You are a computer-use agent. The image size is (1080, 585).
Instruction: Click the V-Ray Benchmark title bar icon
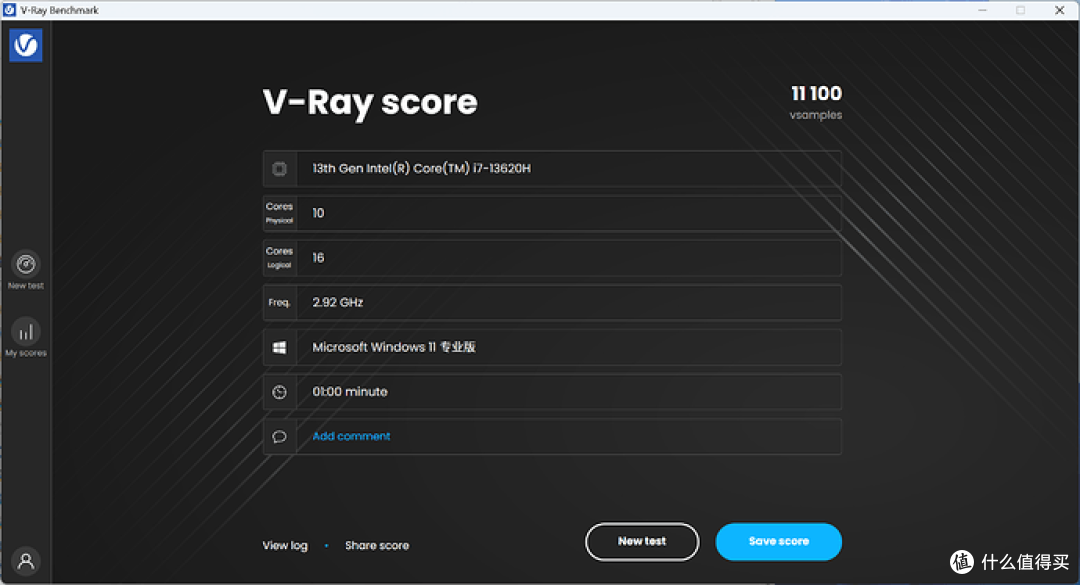[x=9, y=10]
